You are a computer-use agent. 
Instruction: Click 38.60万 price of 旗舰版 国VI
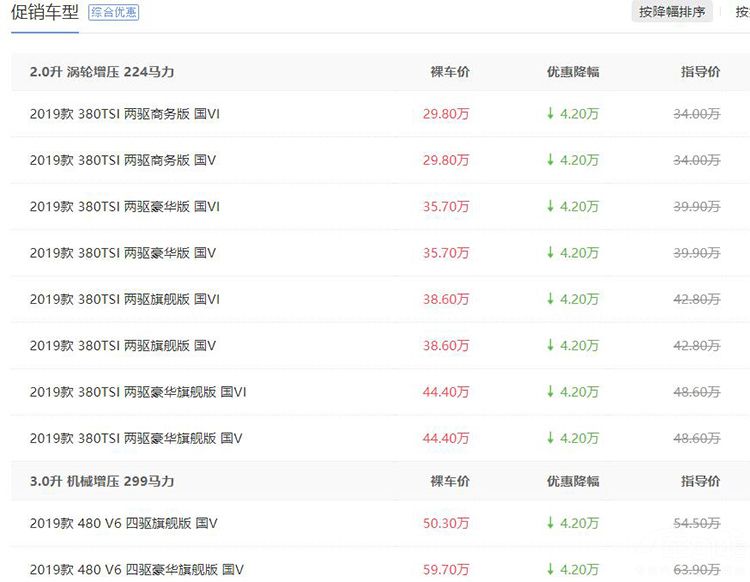(446, 299)
